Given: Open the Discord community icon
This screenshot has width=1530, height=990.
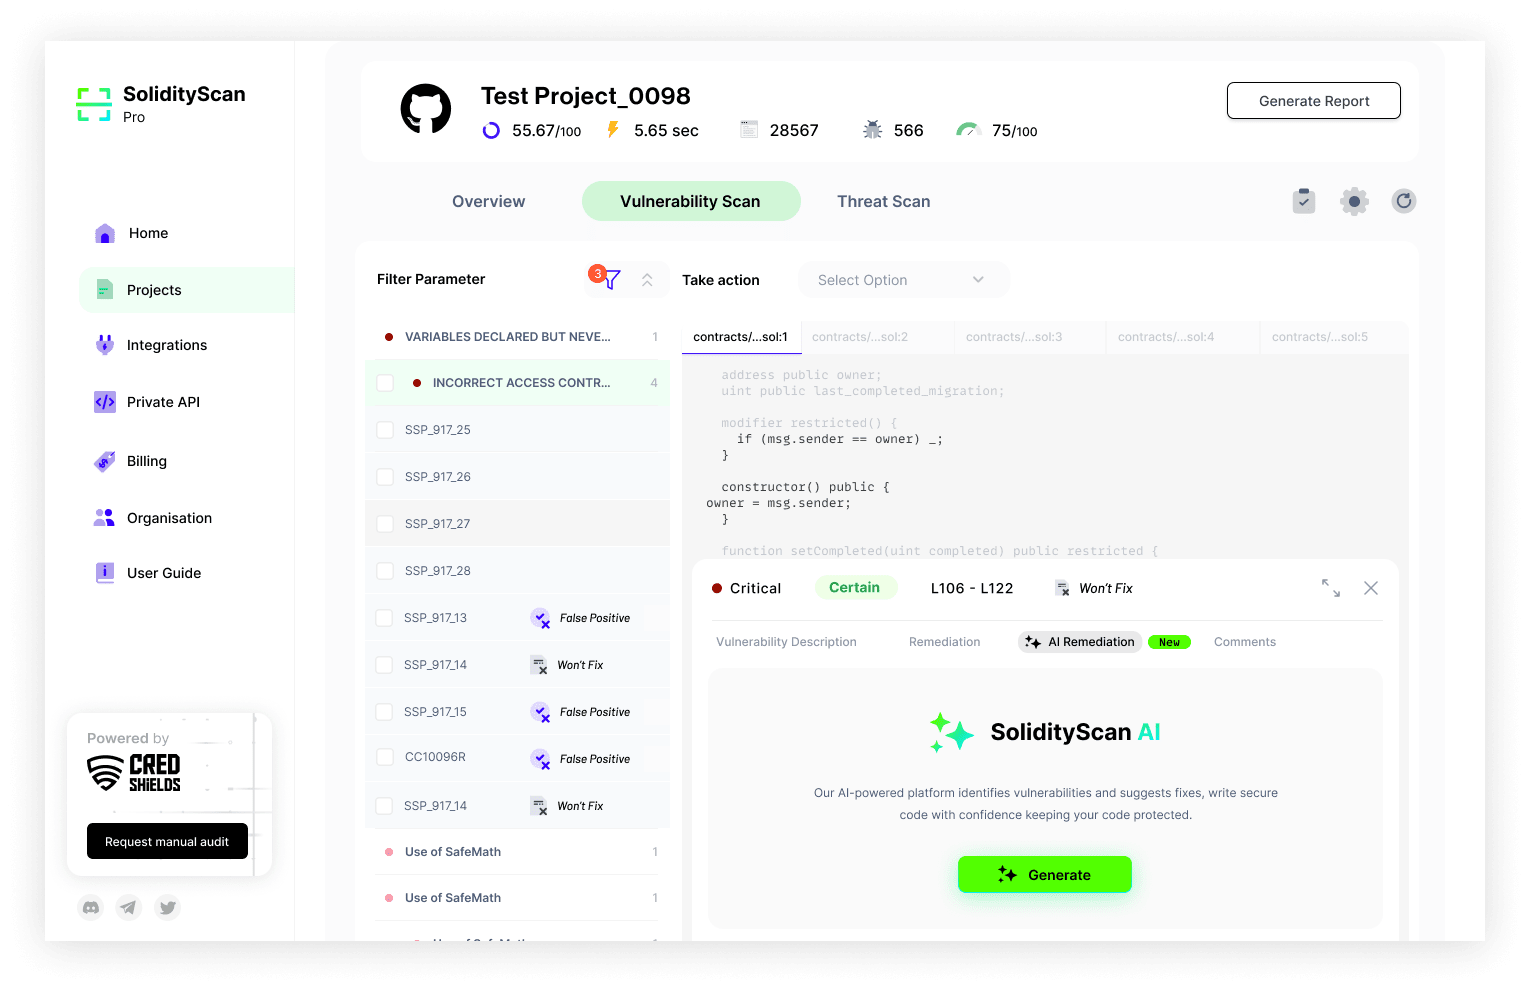Looking at the screenshot, I should point(91,907).
